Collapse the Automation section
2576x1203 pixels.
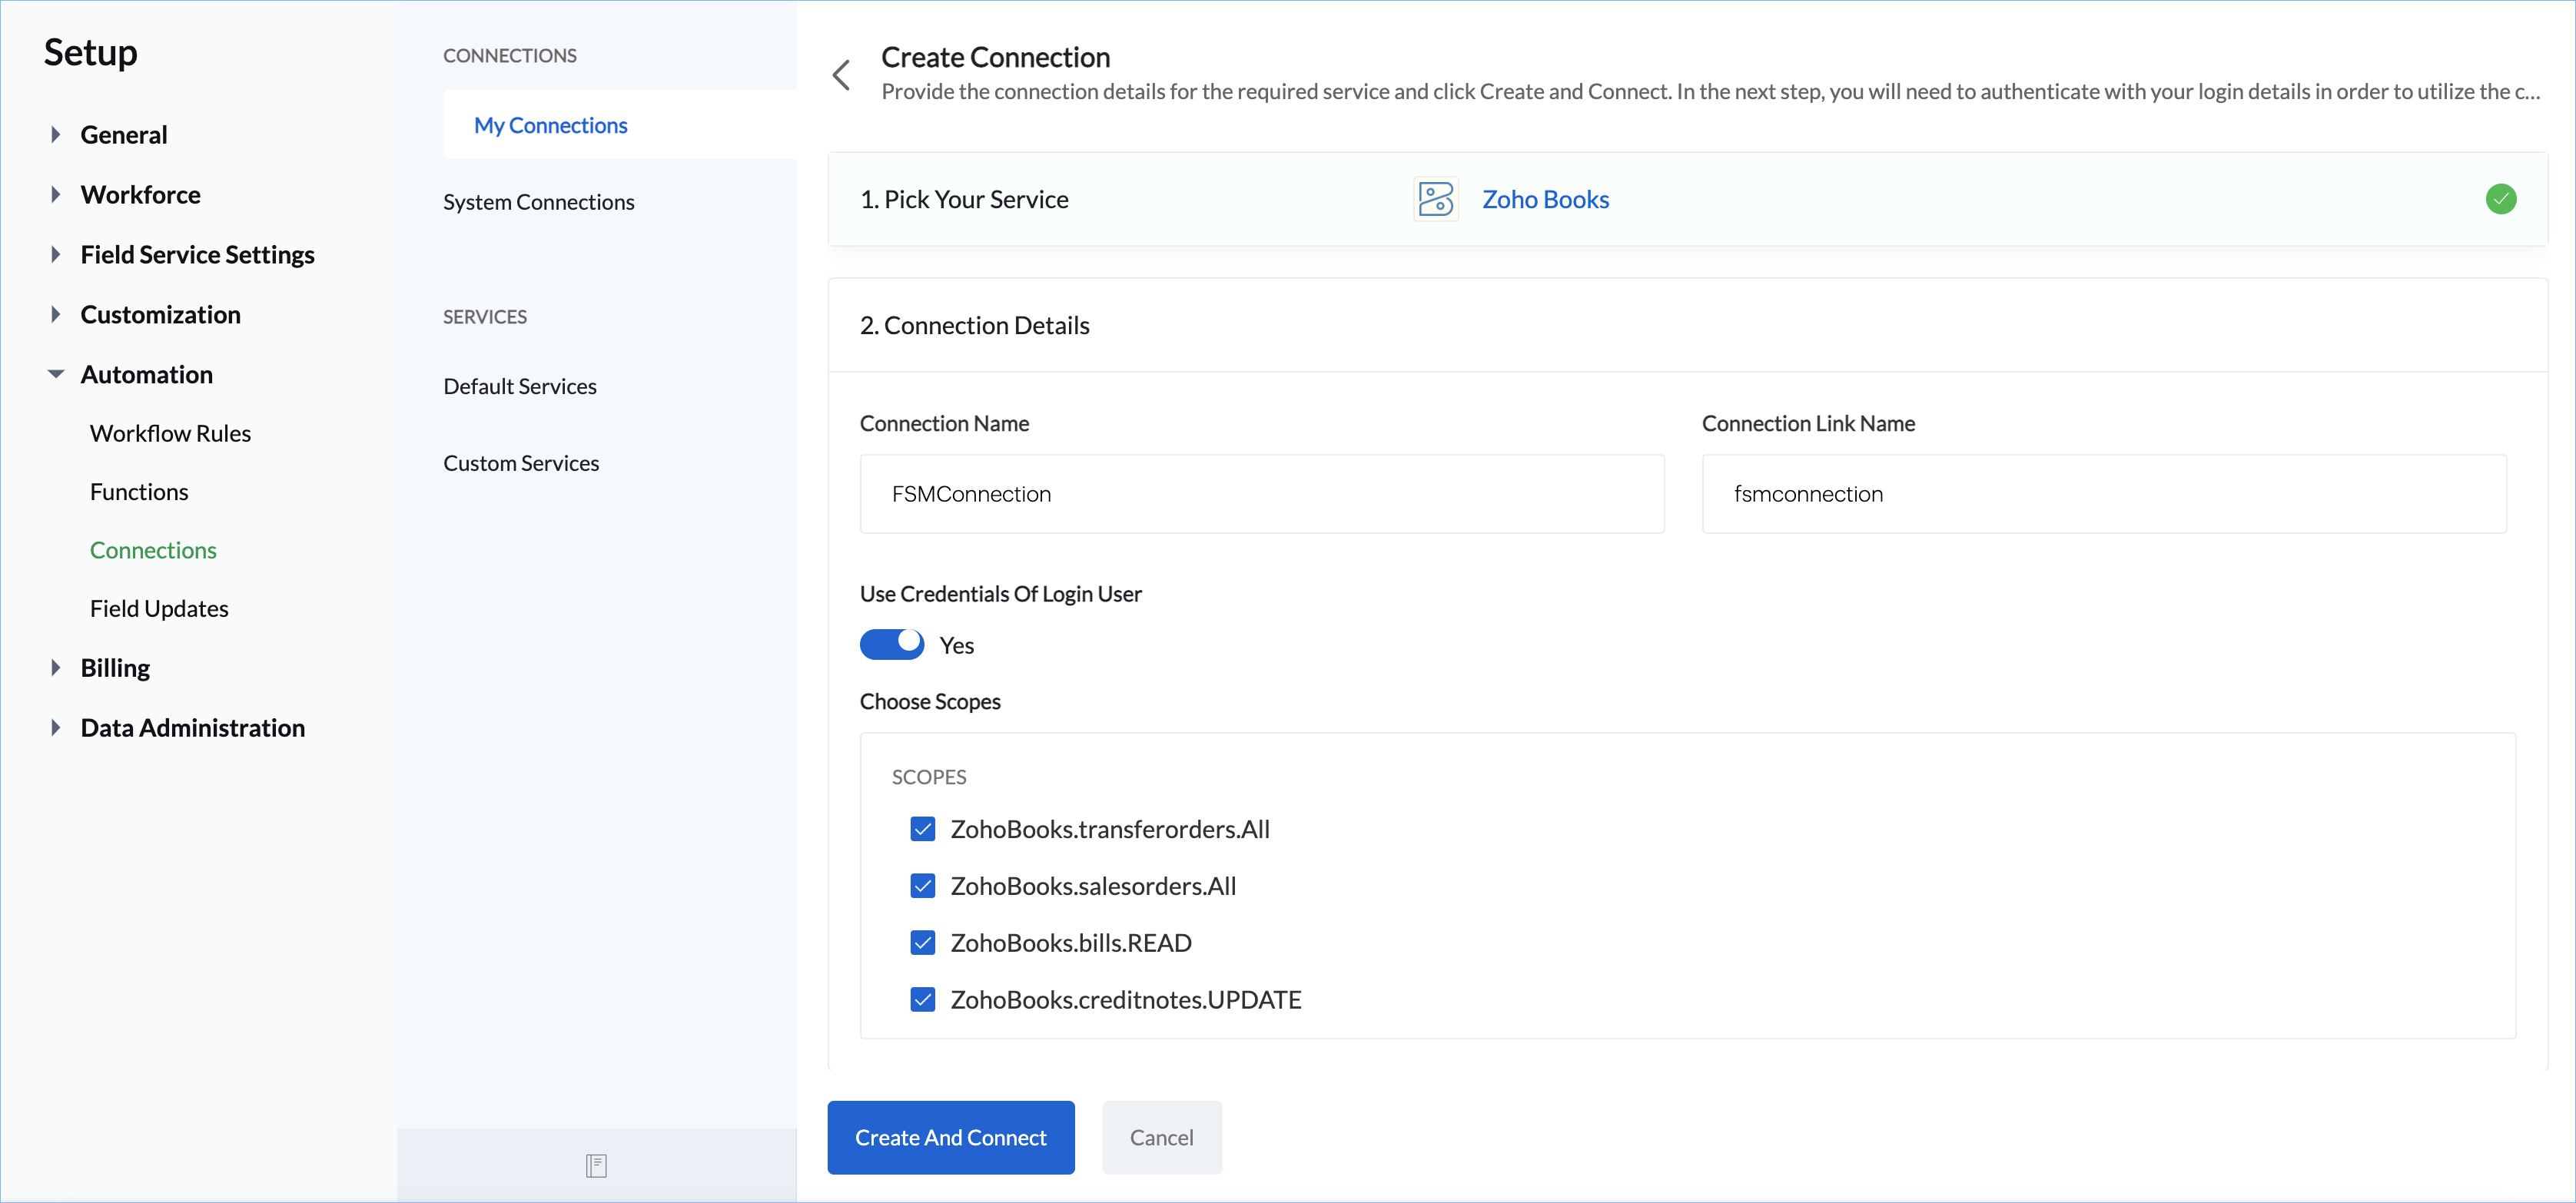tap(56, 374)
